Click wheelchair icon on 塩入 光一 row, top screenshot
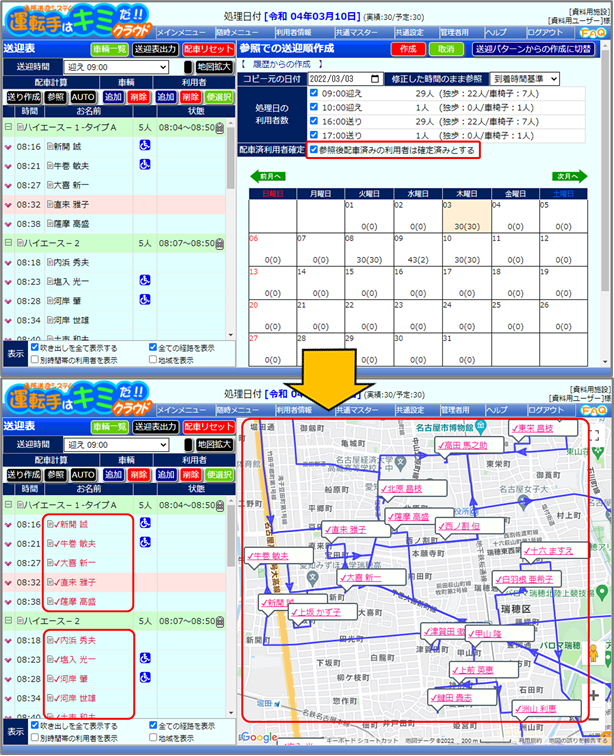This screenshot has width=614, height=756. pos(145,280)
